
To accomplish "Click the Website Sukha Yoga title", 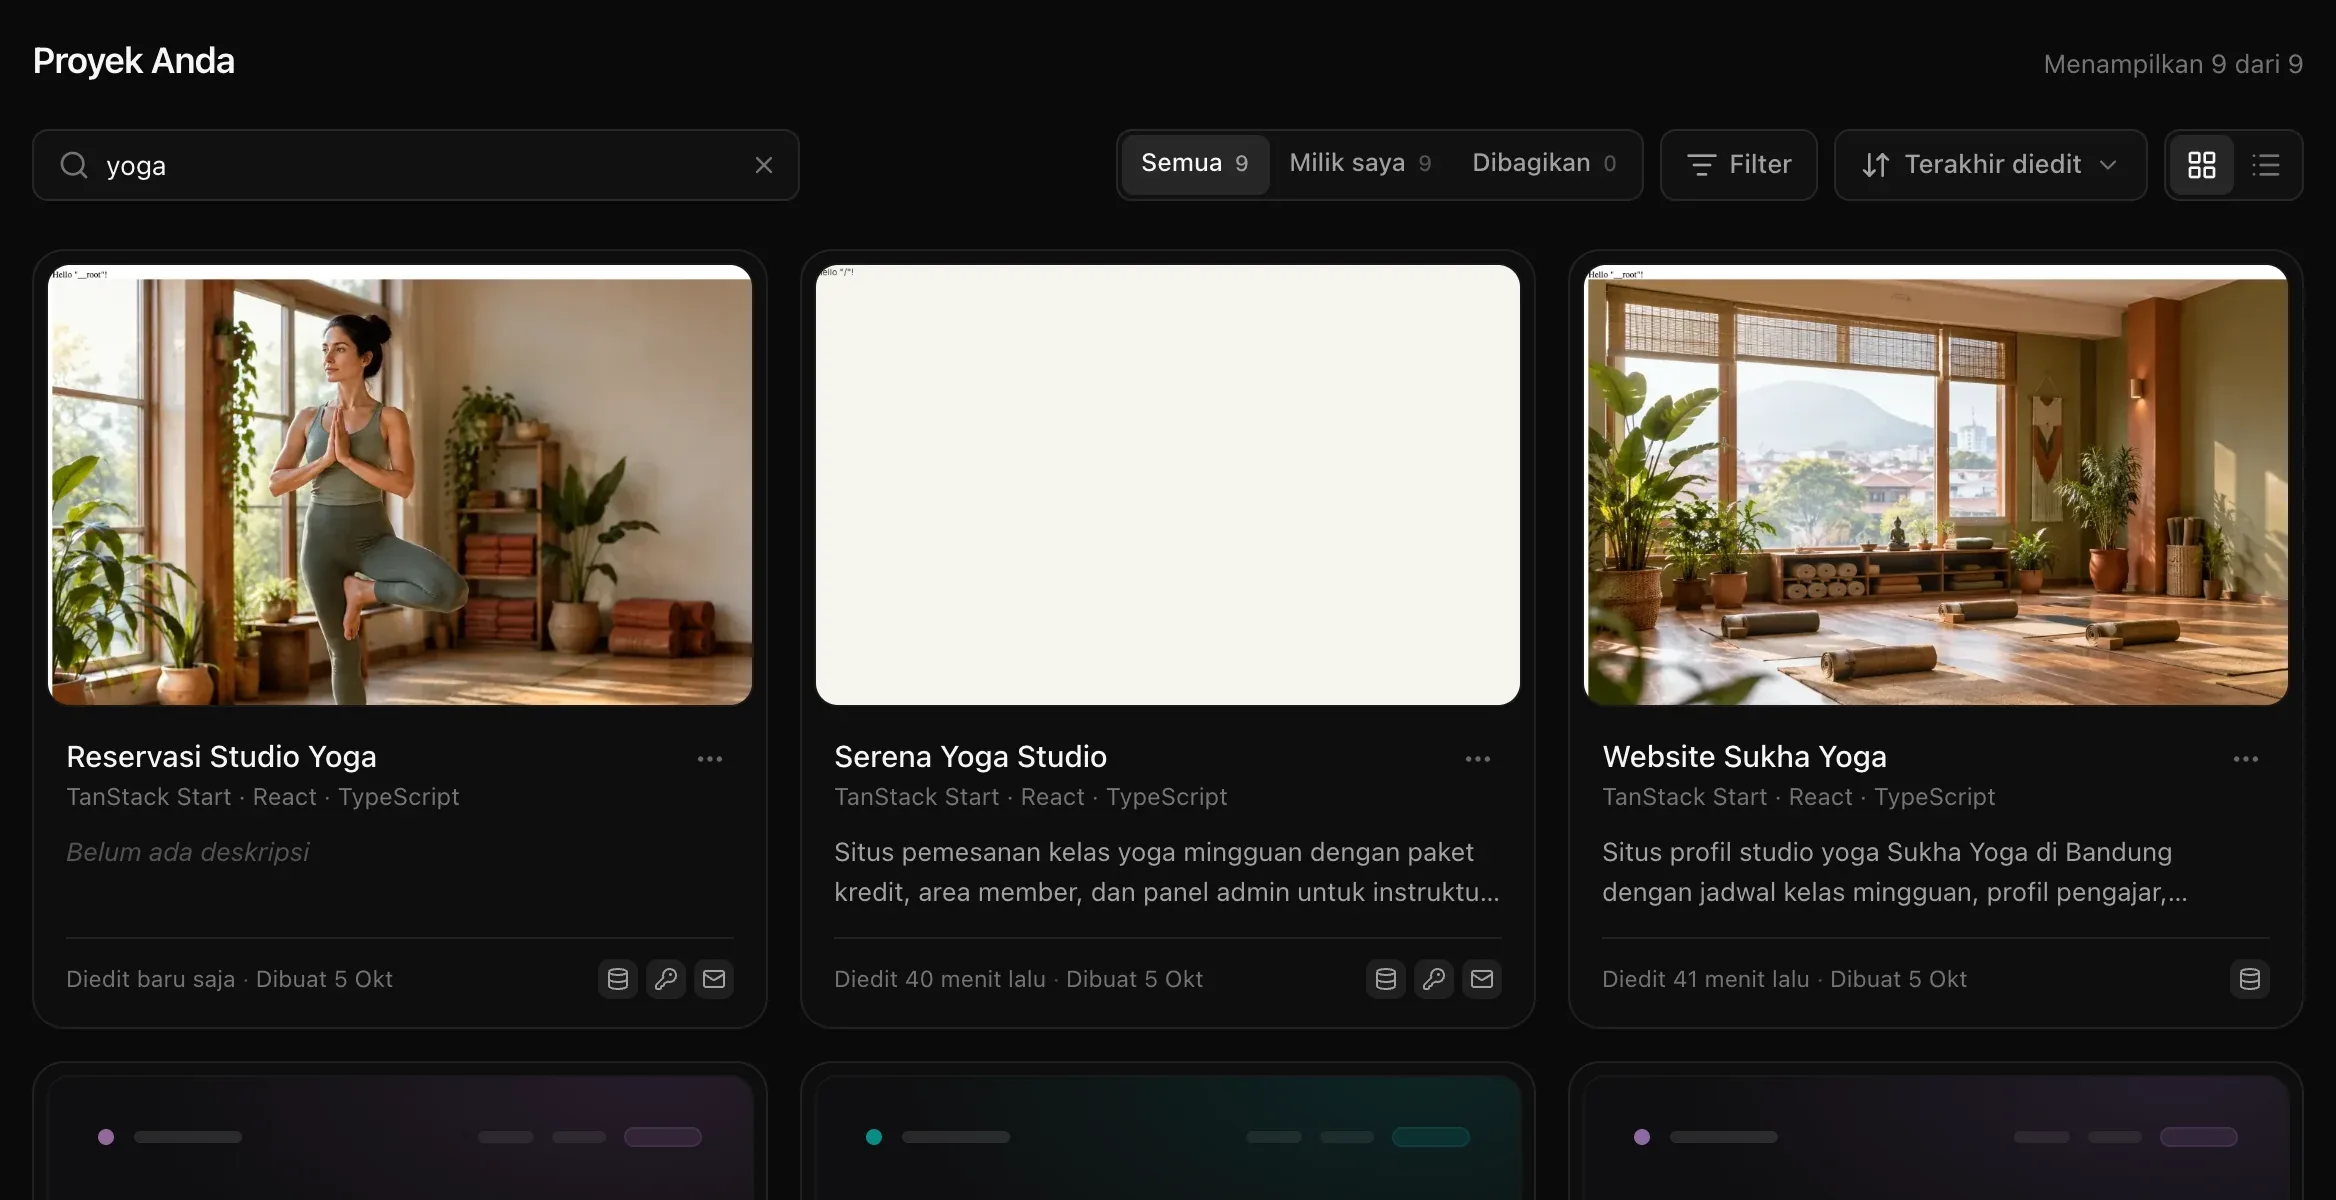I will 1744,757.
